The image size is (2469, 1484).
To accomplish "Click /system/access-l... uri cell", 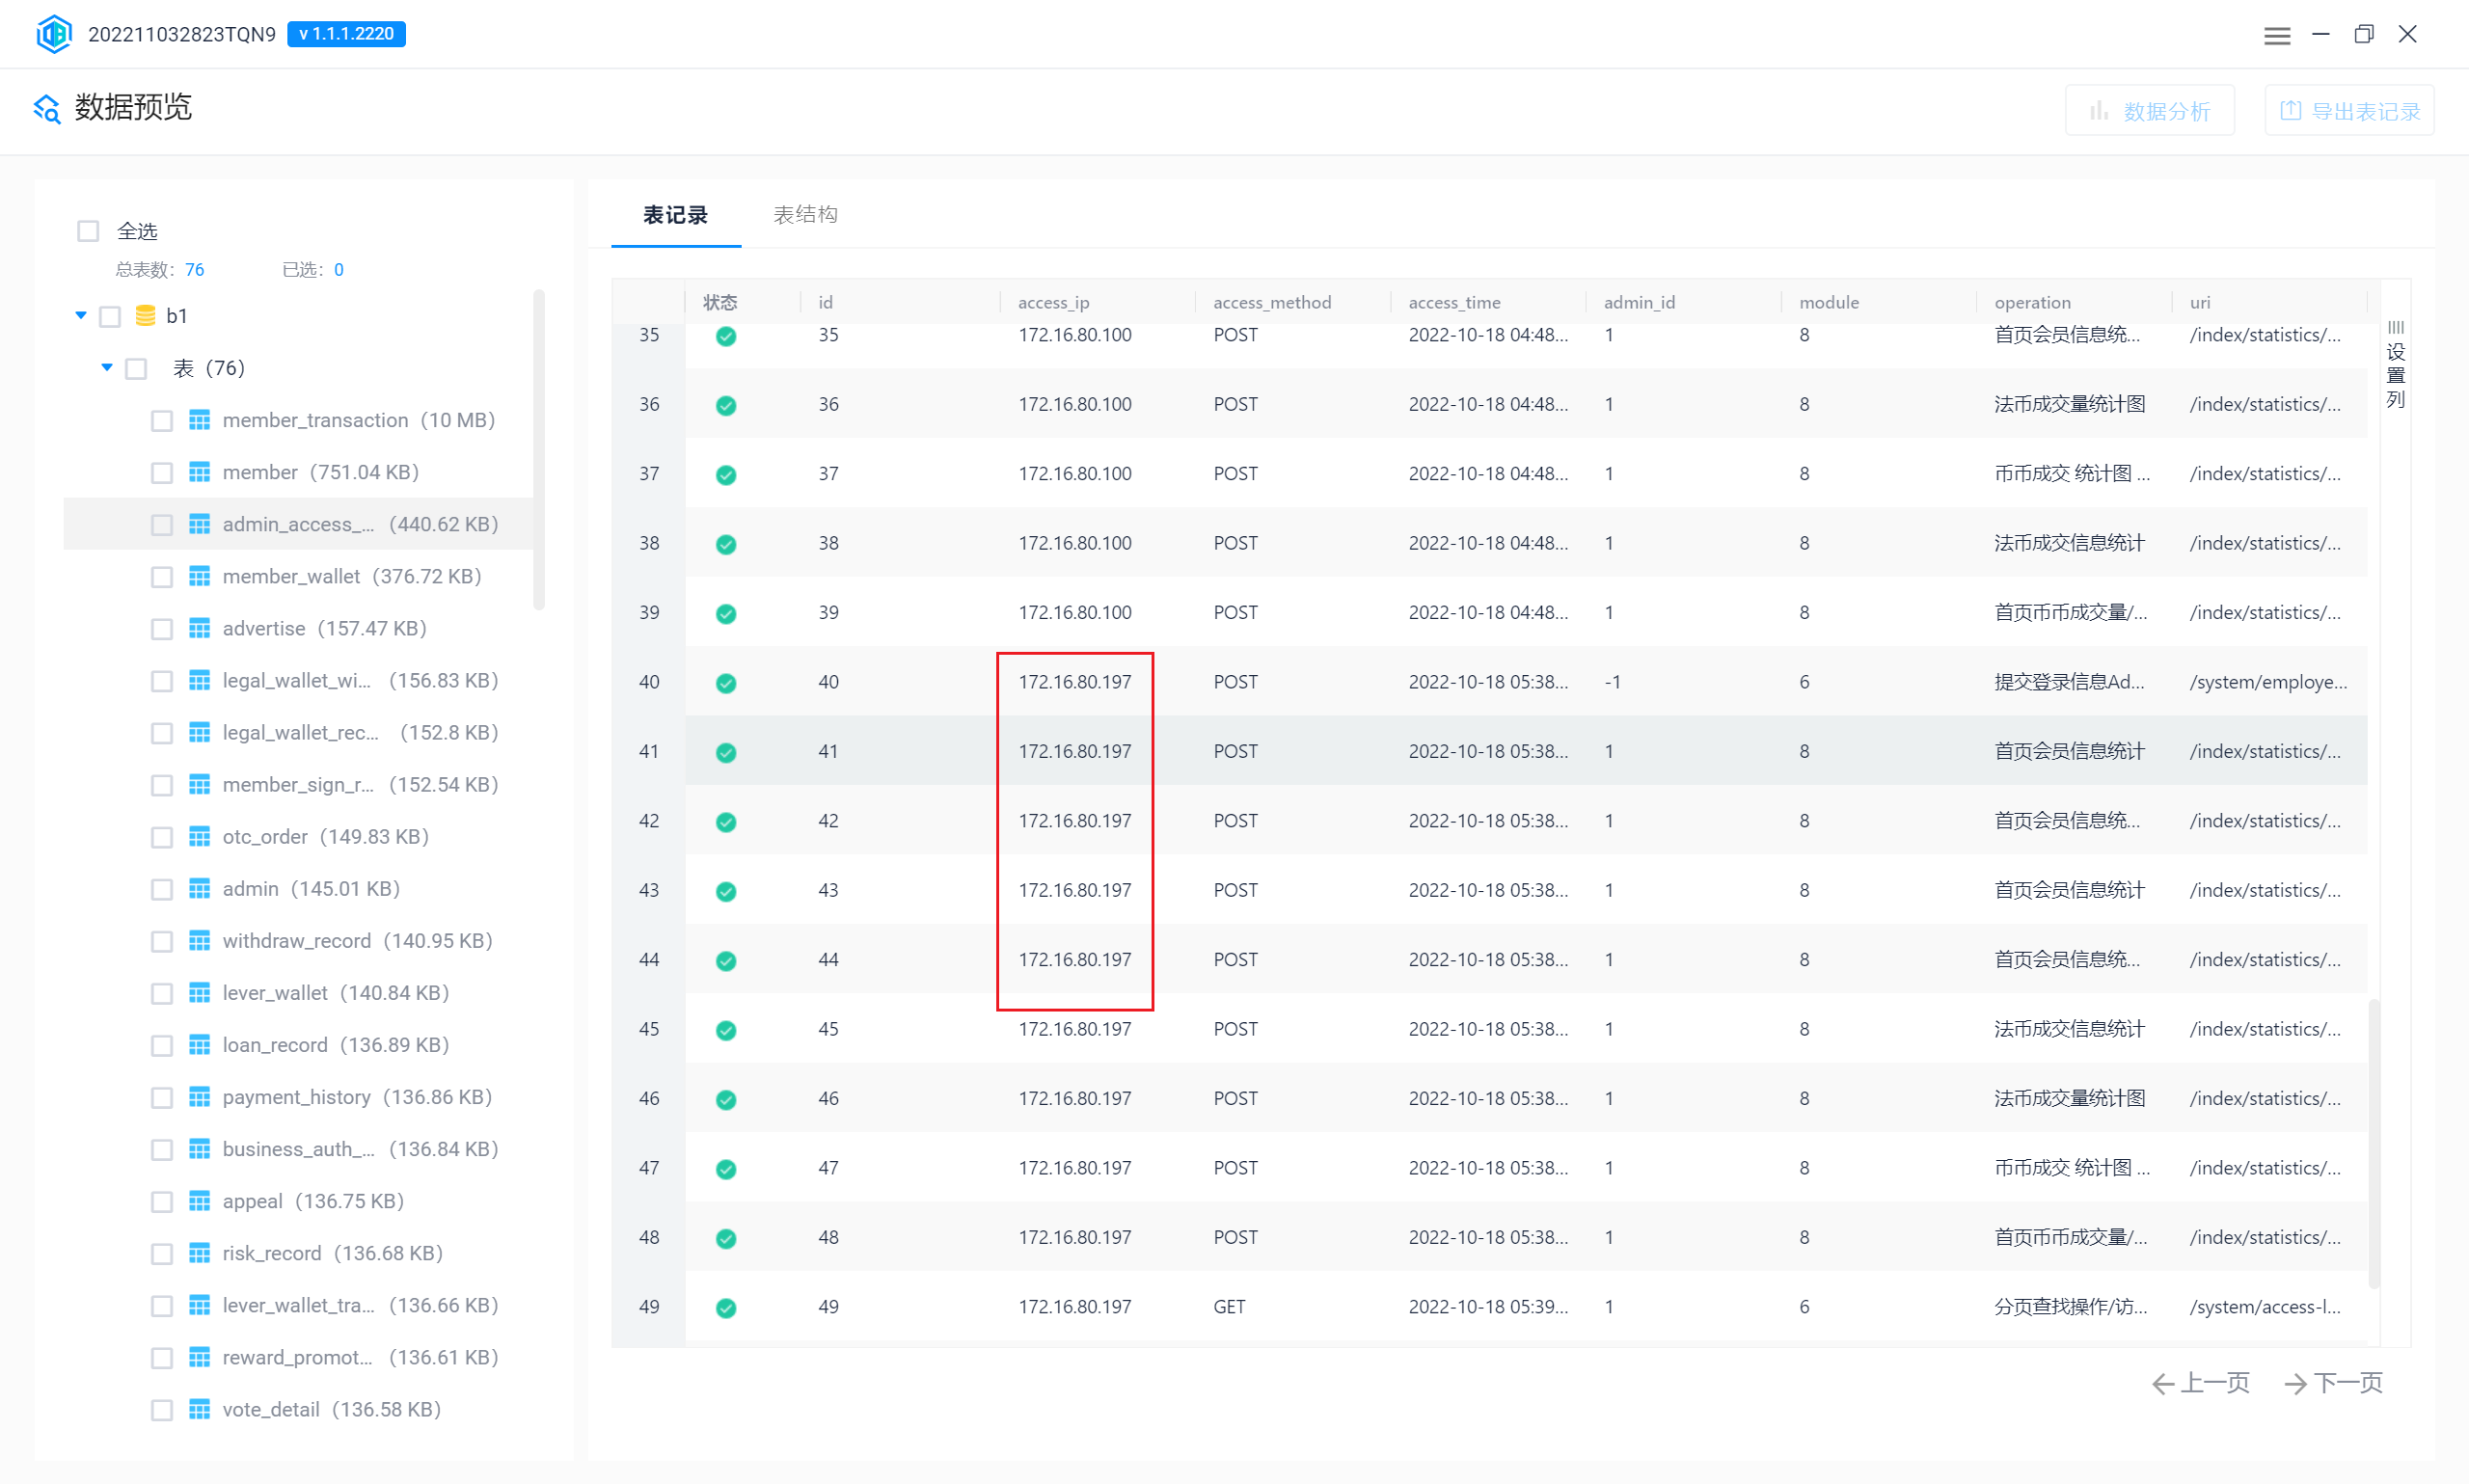I will (x=2265, y=1306).
